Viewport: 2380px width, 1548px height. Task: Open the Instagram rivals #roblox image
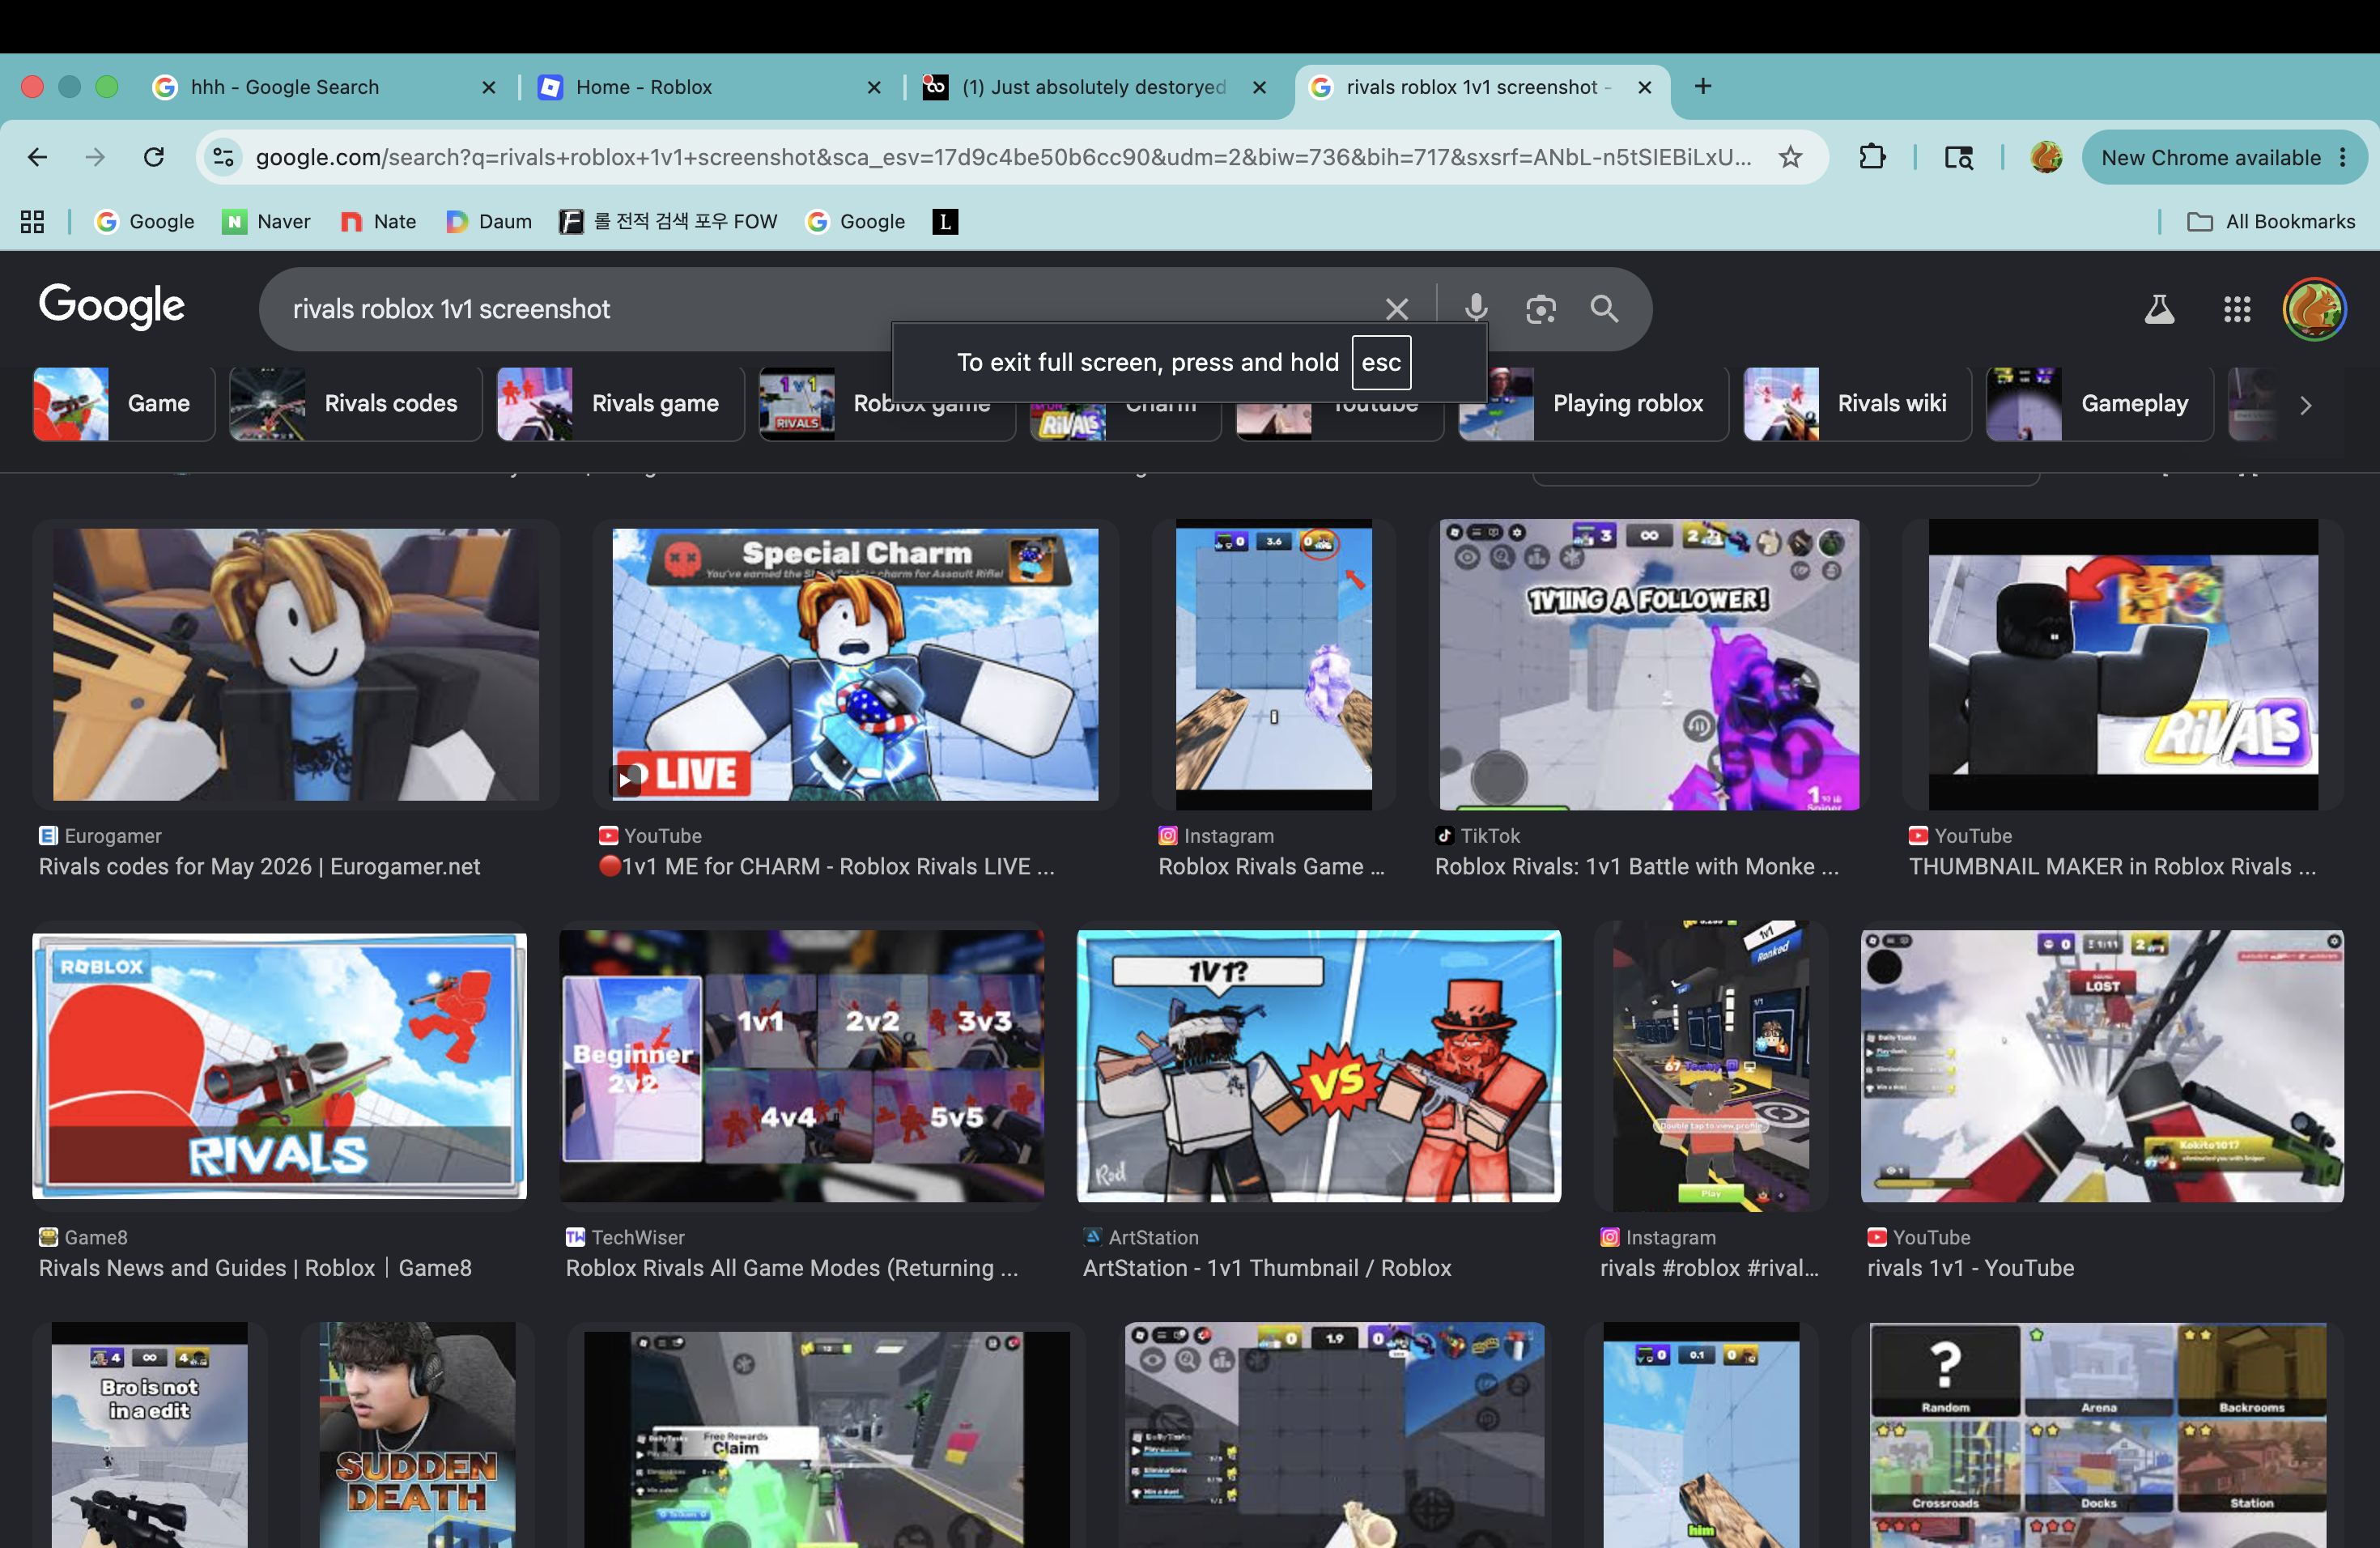coord(1711,1066)
